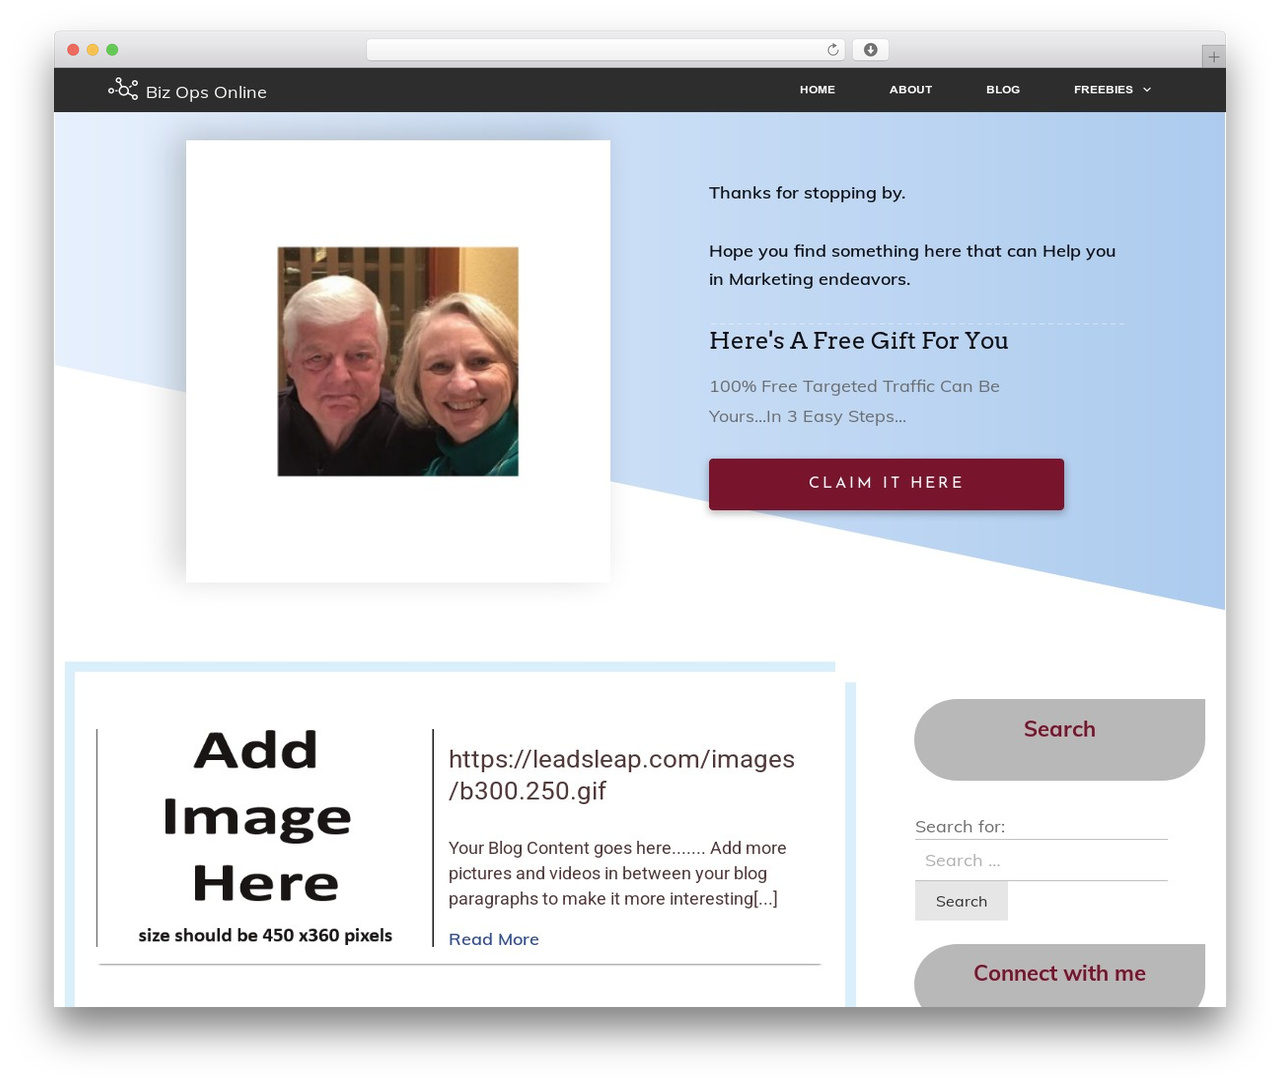Click the Biz Ops Online site title

(x=206, y=92)
